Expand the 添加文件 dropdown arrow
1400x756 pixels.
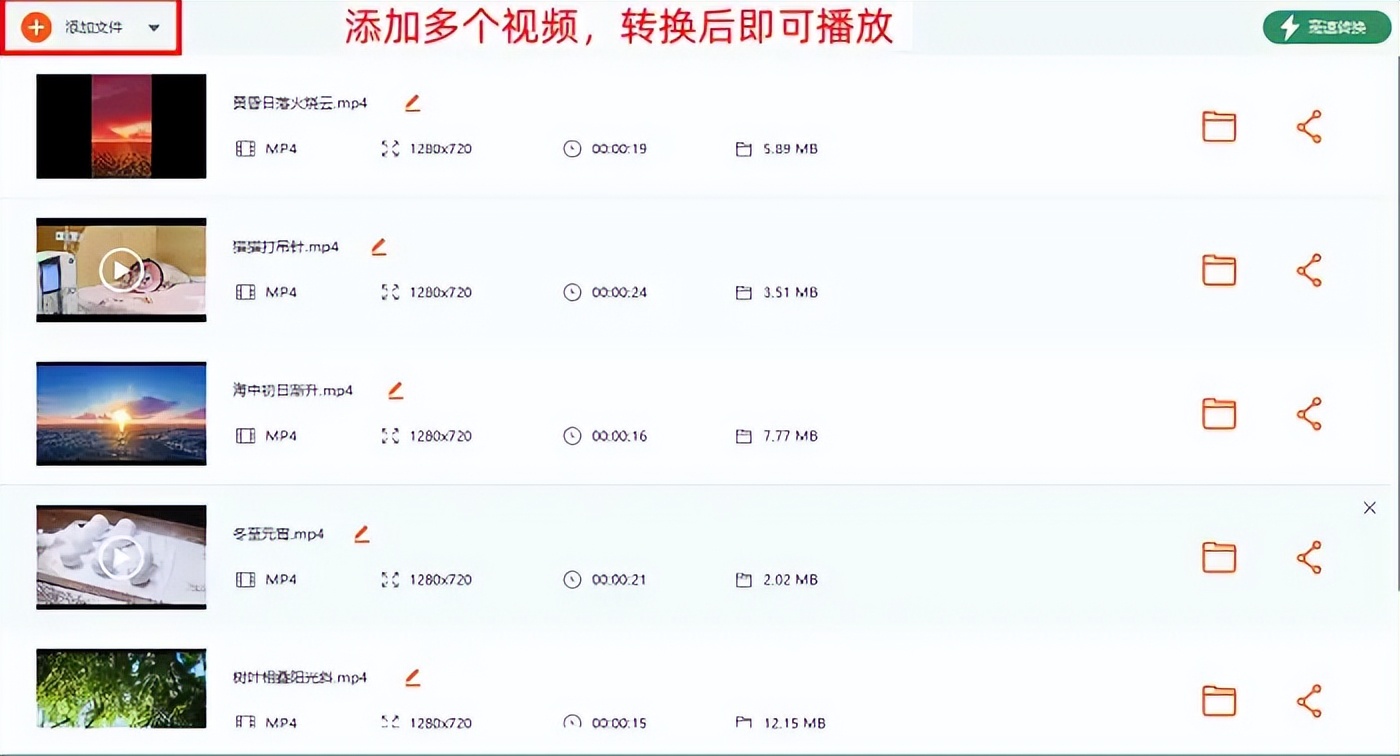(153, 28)
